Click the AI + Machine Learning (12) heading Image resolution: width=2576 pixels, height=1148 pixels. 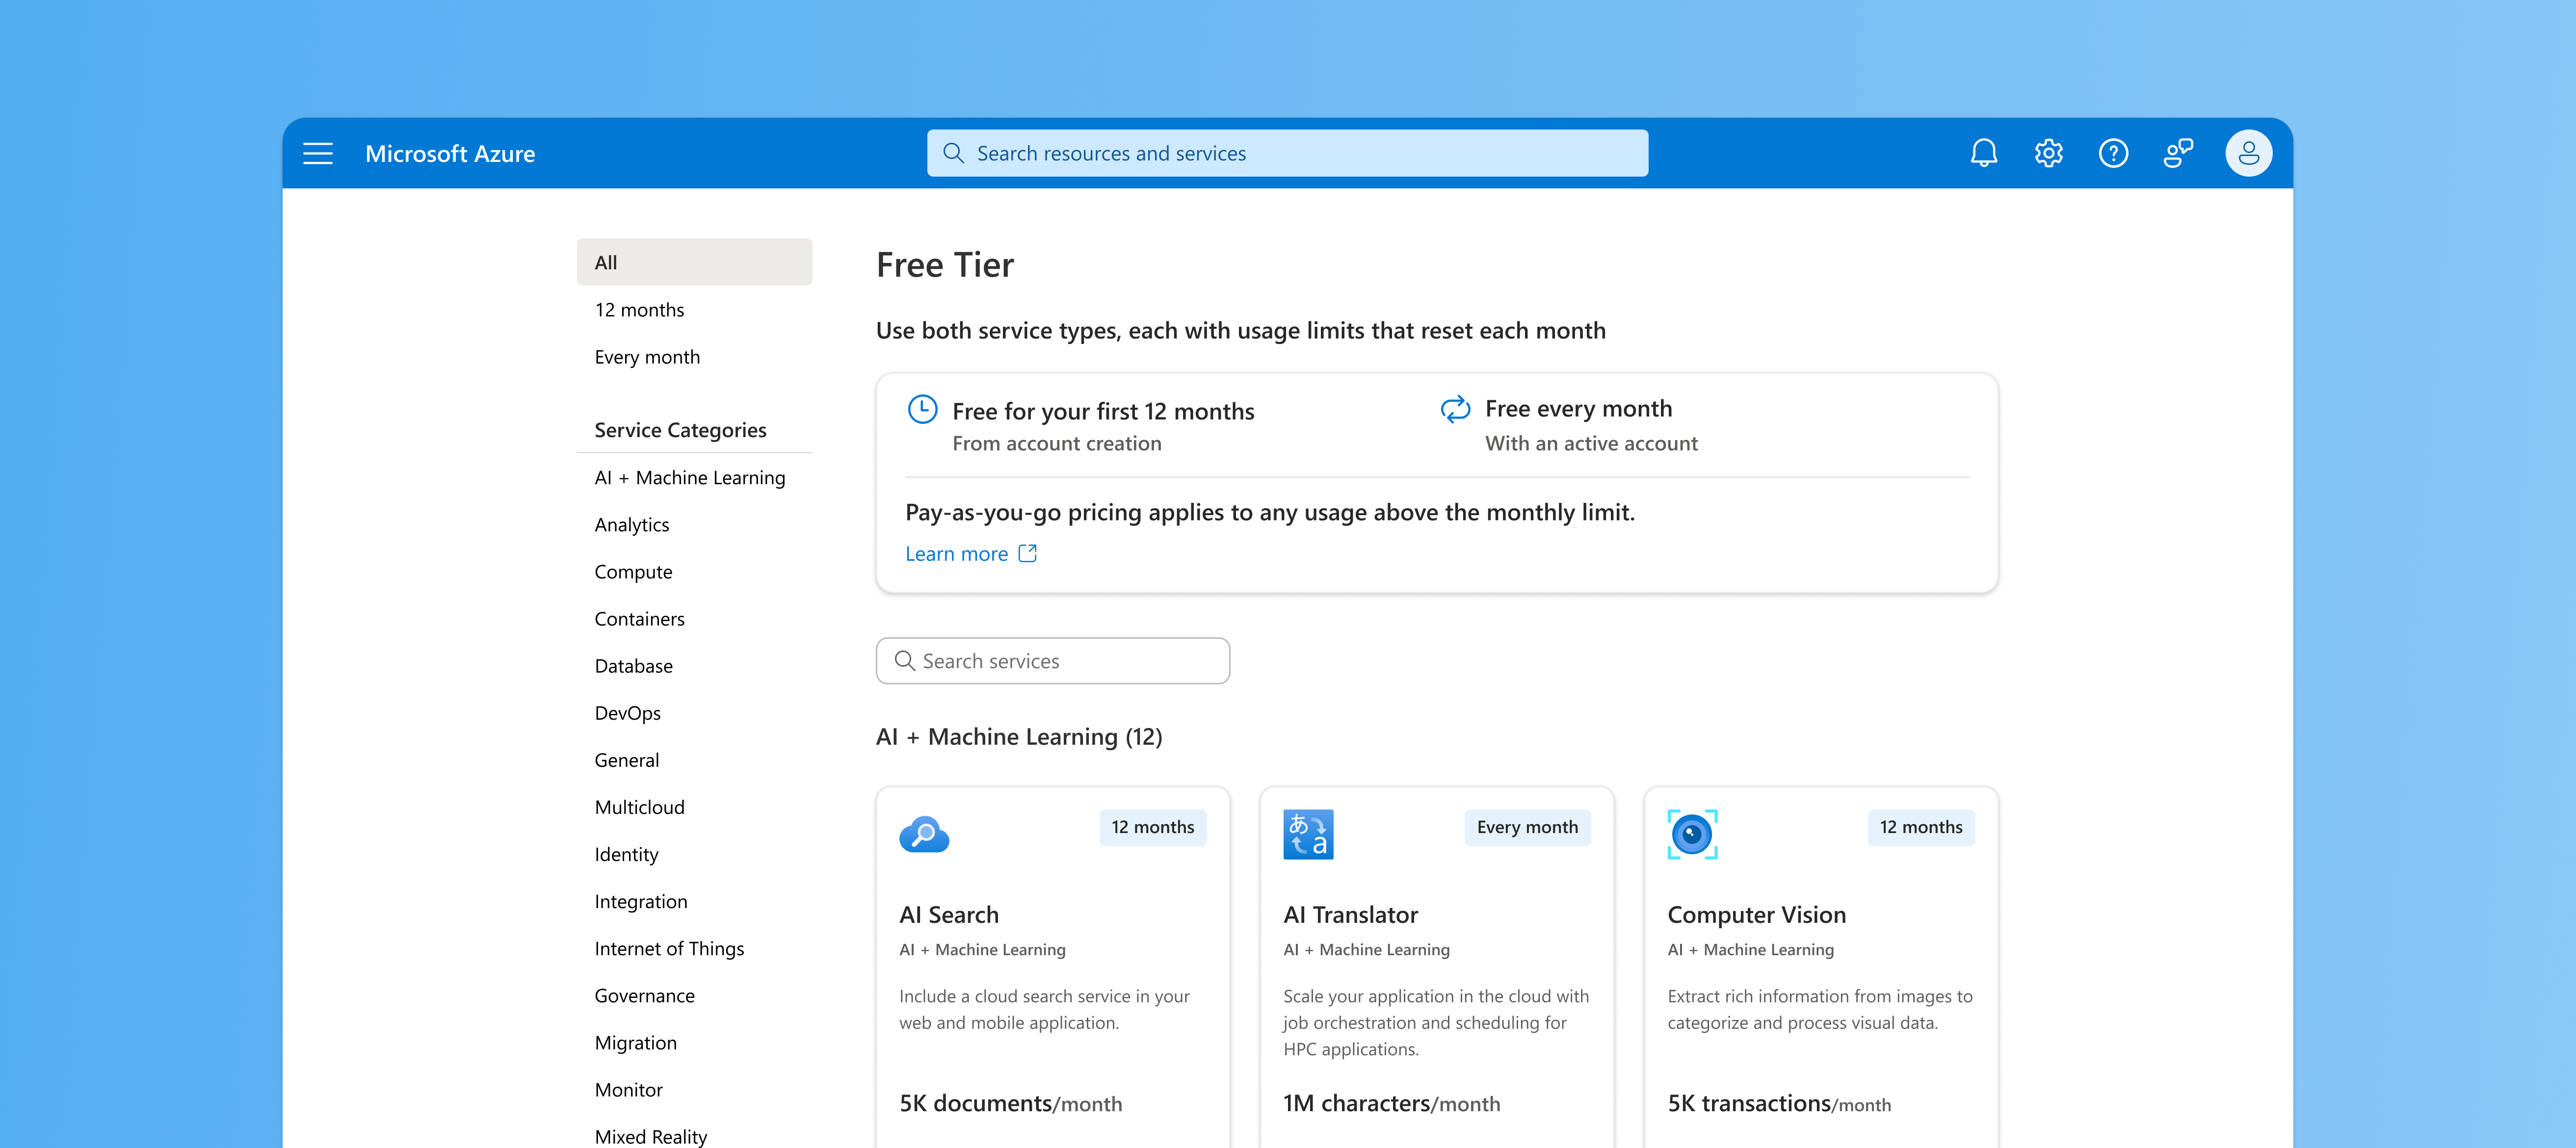[1018, 736]
